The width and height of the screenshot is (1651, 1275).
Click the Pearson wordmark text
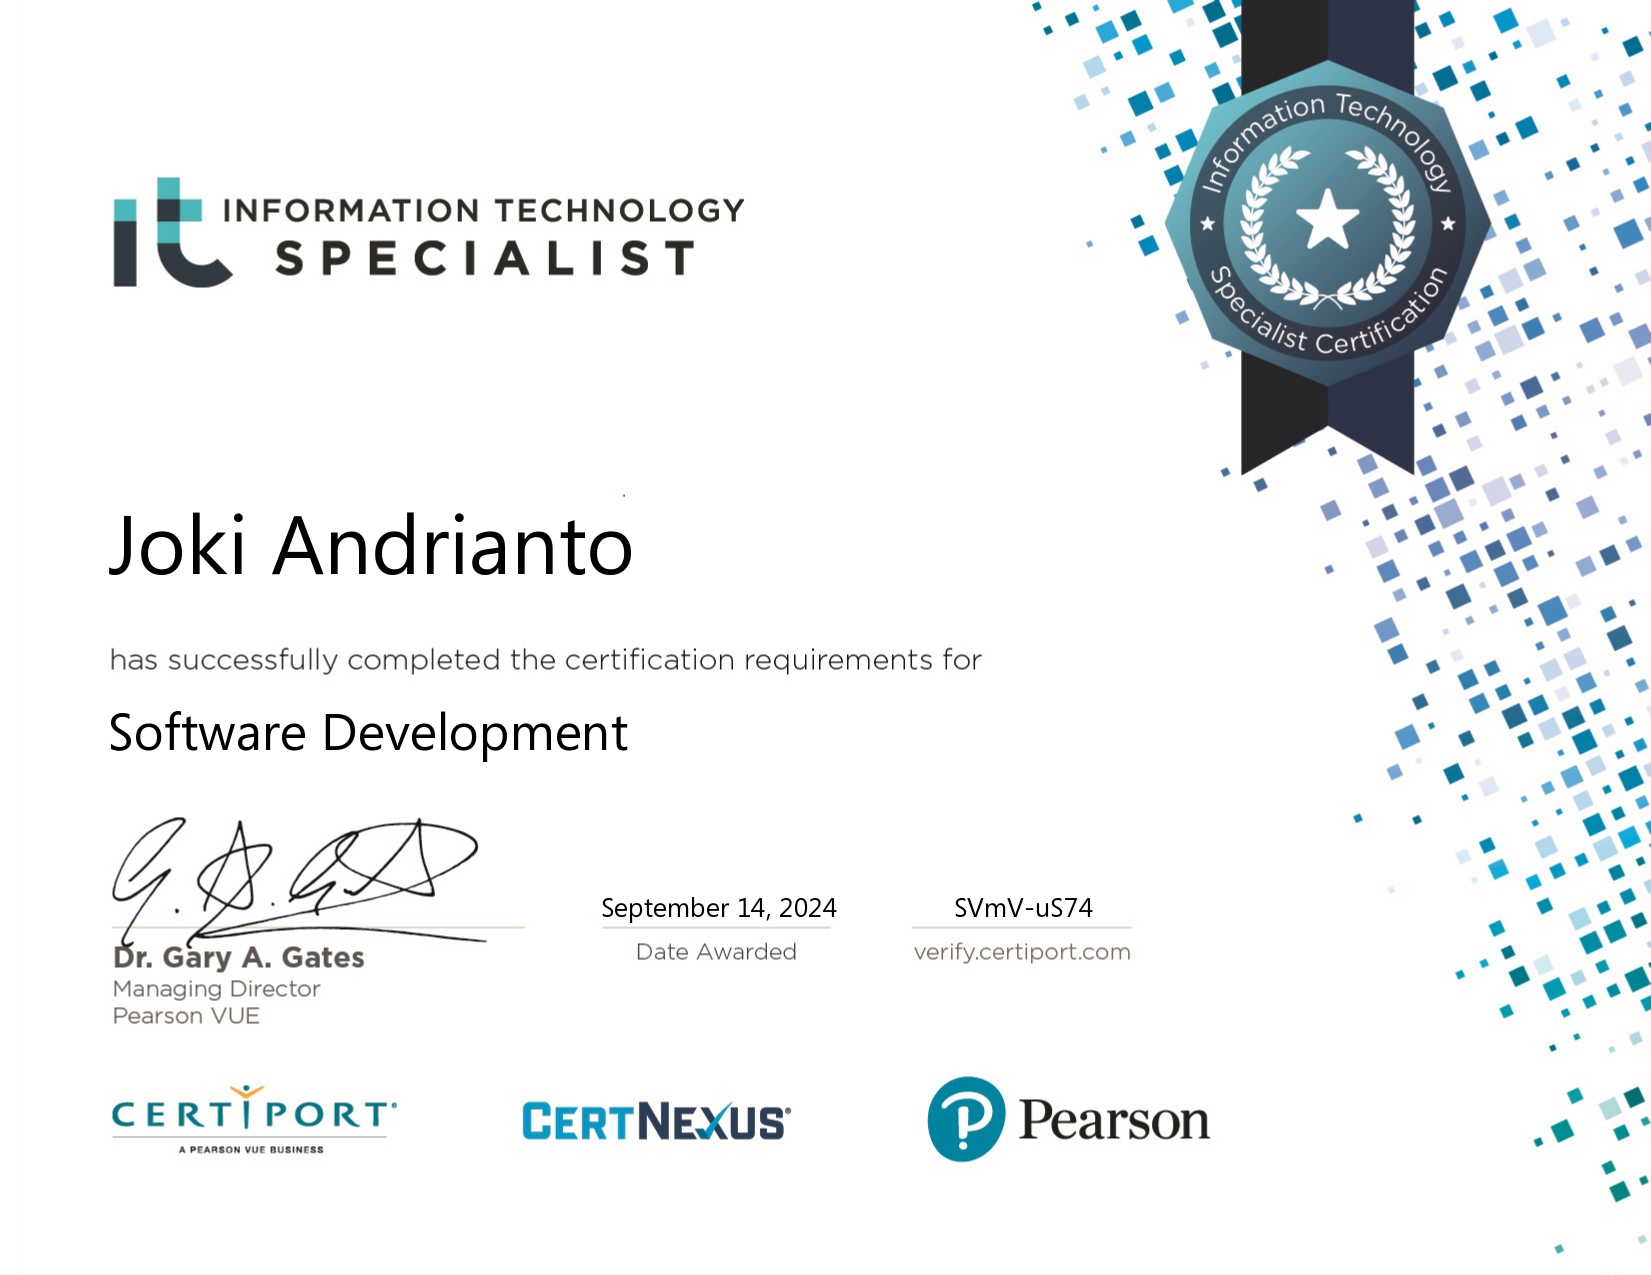click(x=1113, y=1120)
